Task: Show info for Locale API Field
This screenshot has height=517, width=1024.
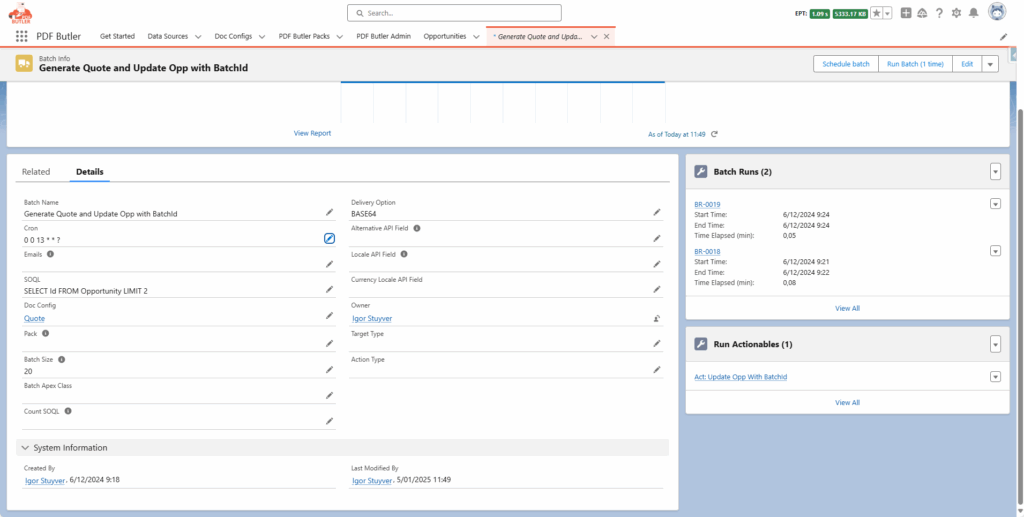Action: click(404, 254)
